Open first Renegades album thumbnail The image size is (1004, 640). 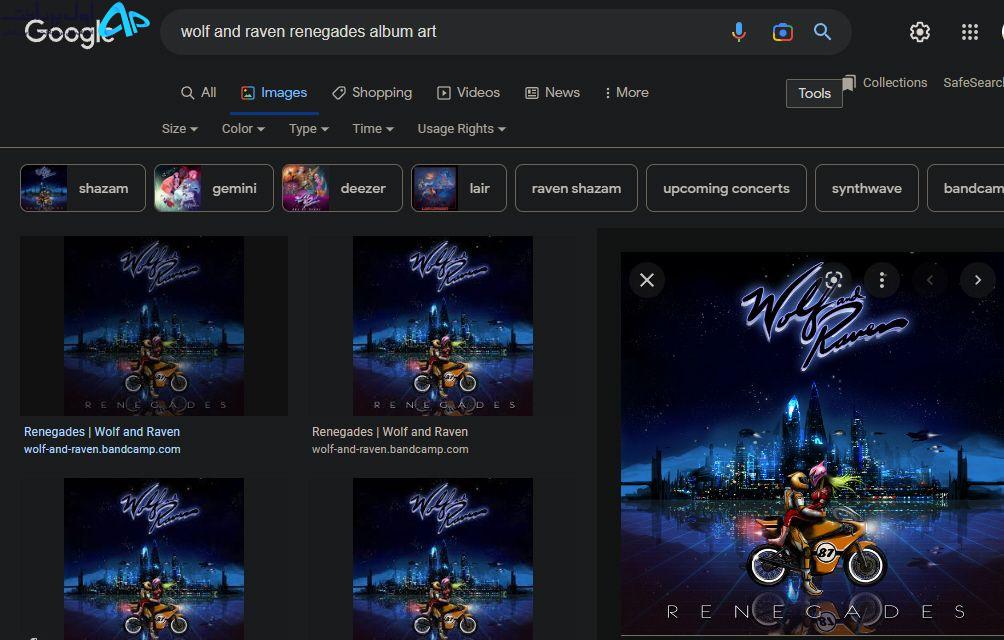pos(154,326)
